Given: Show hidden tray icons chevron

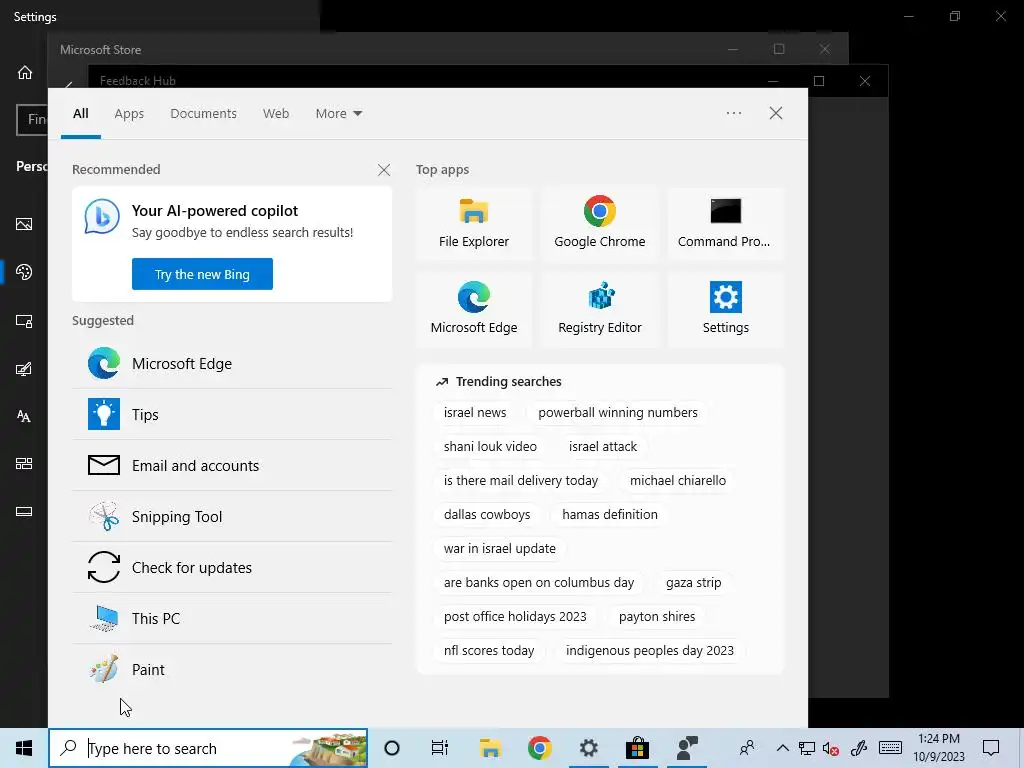Looking at the screenshot, I should (782, 748).
